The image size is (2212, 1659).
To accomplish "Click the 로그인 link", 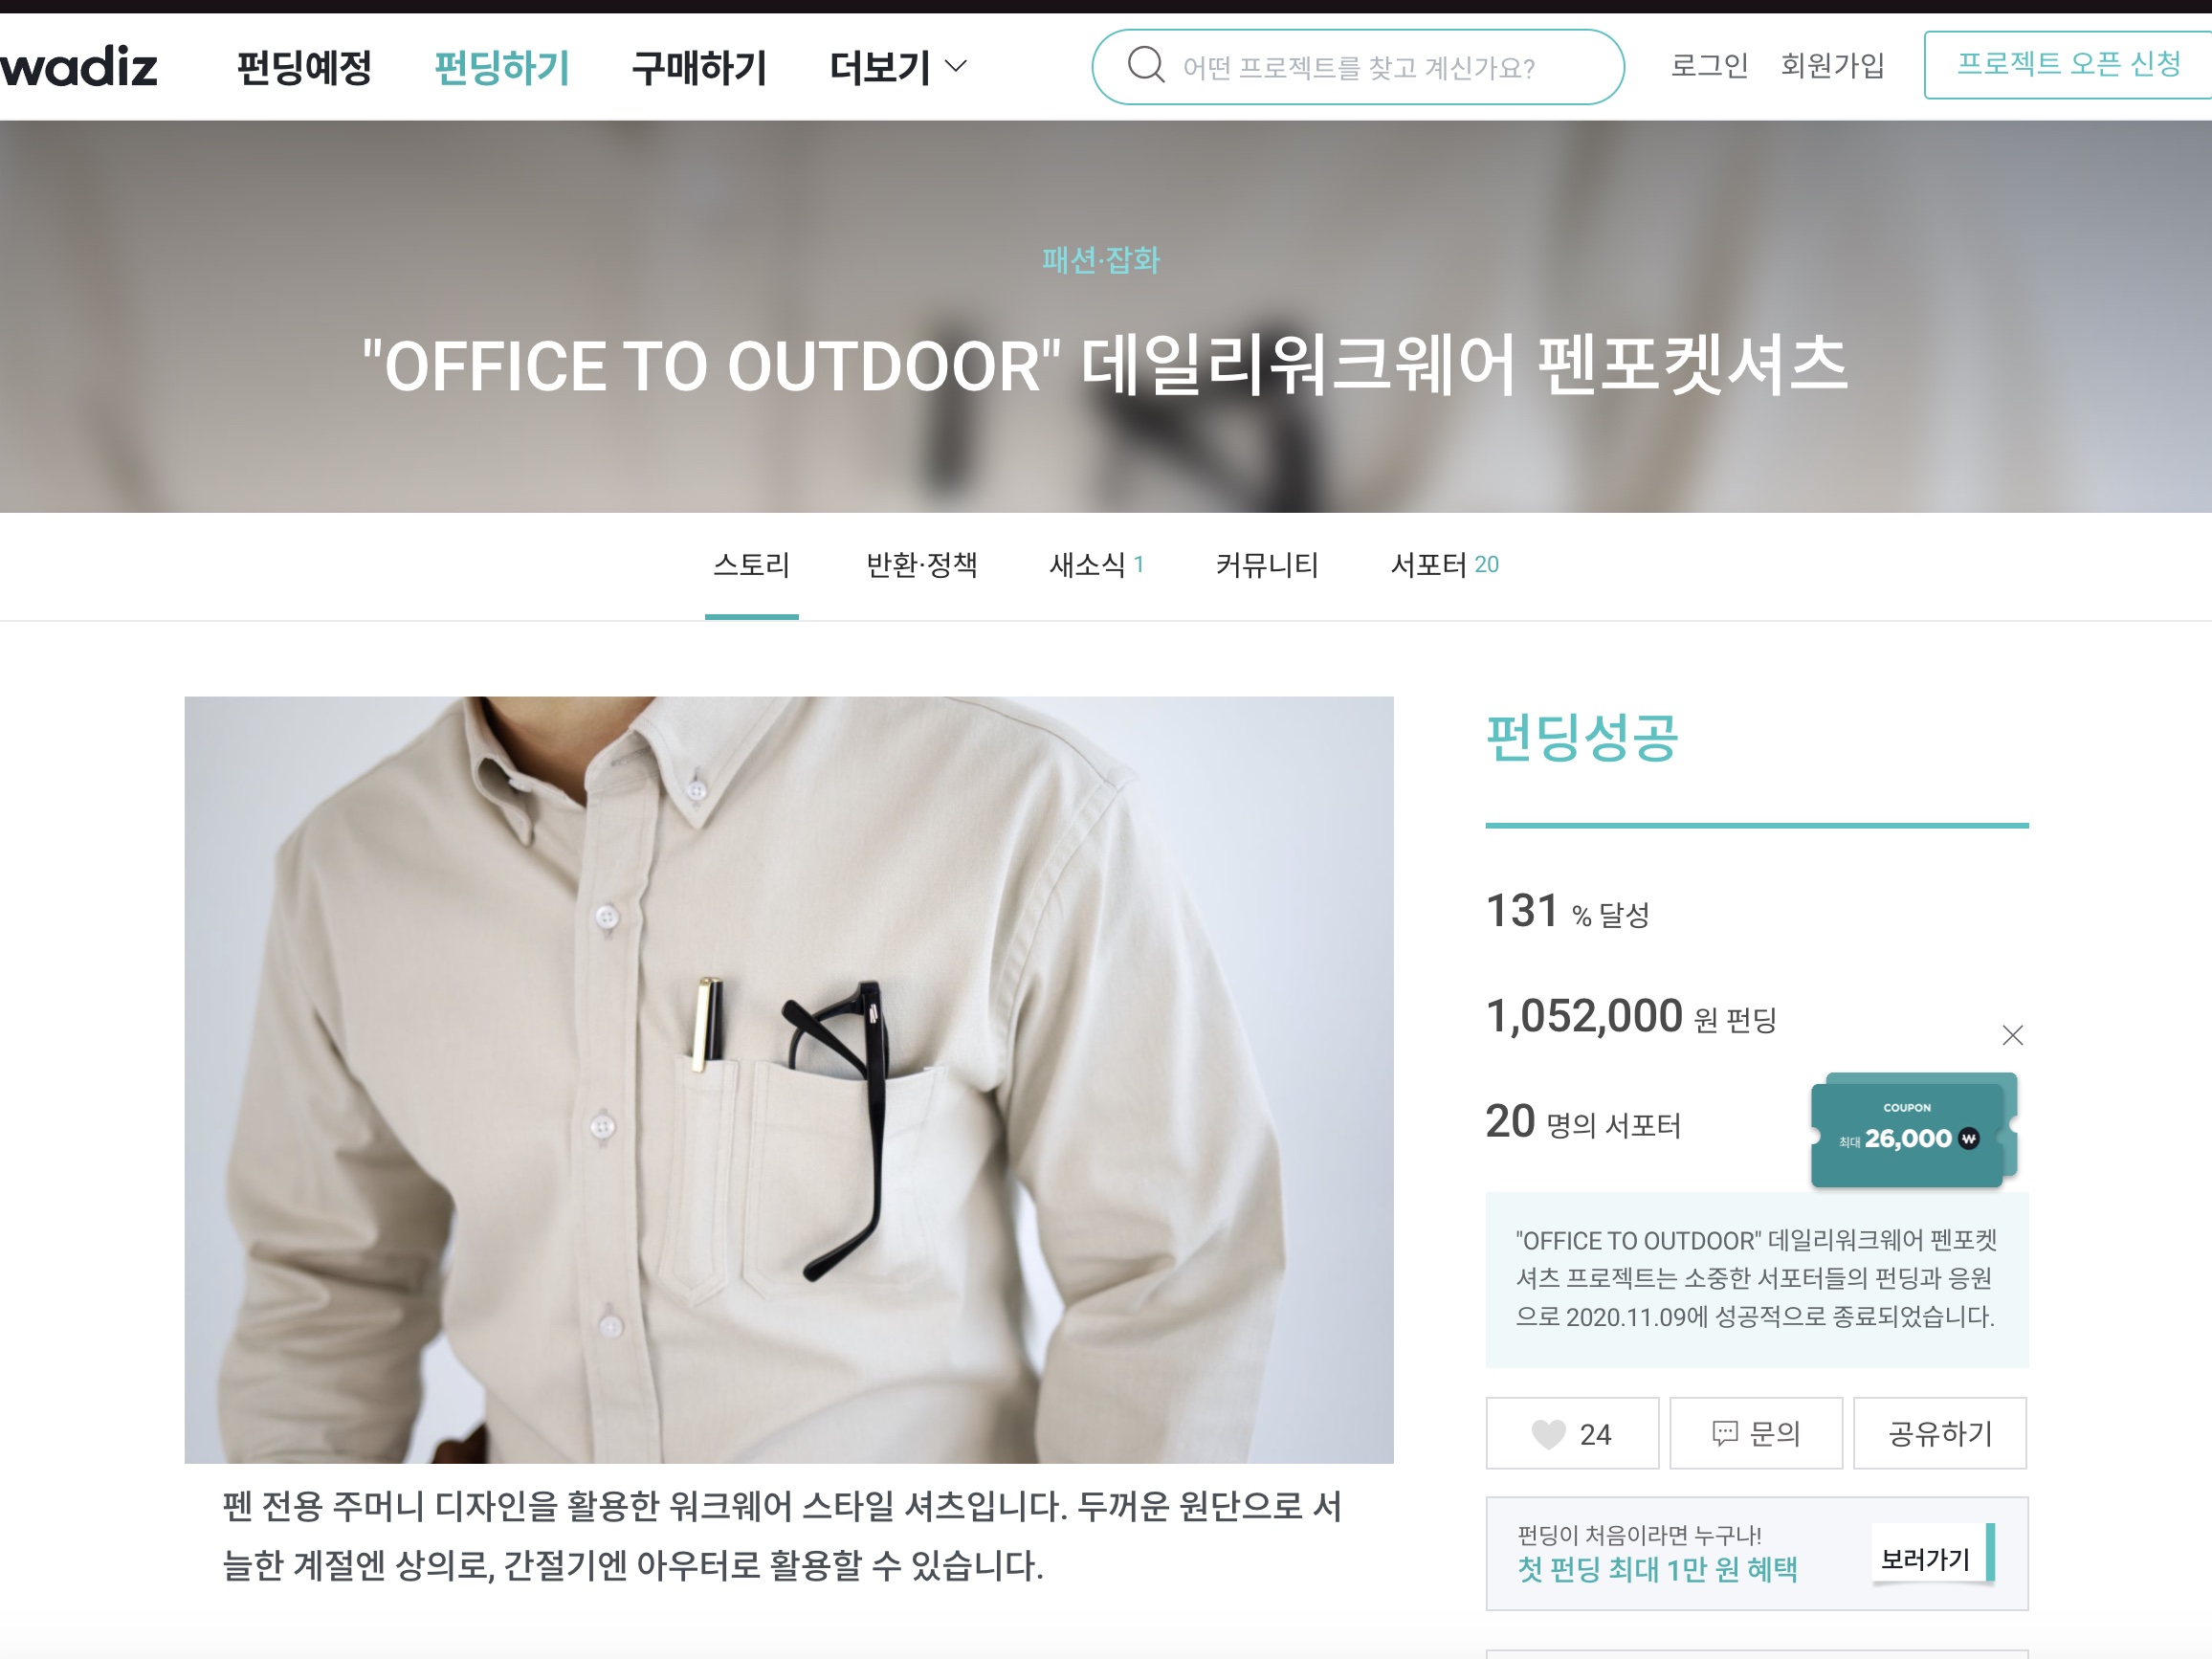I will 1709,66.
